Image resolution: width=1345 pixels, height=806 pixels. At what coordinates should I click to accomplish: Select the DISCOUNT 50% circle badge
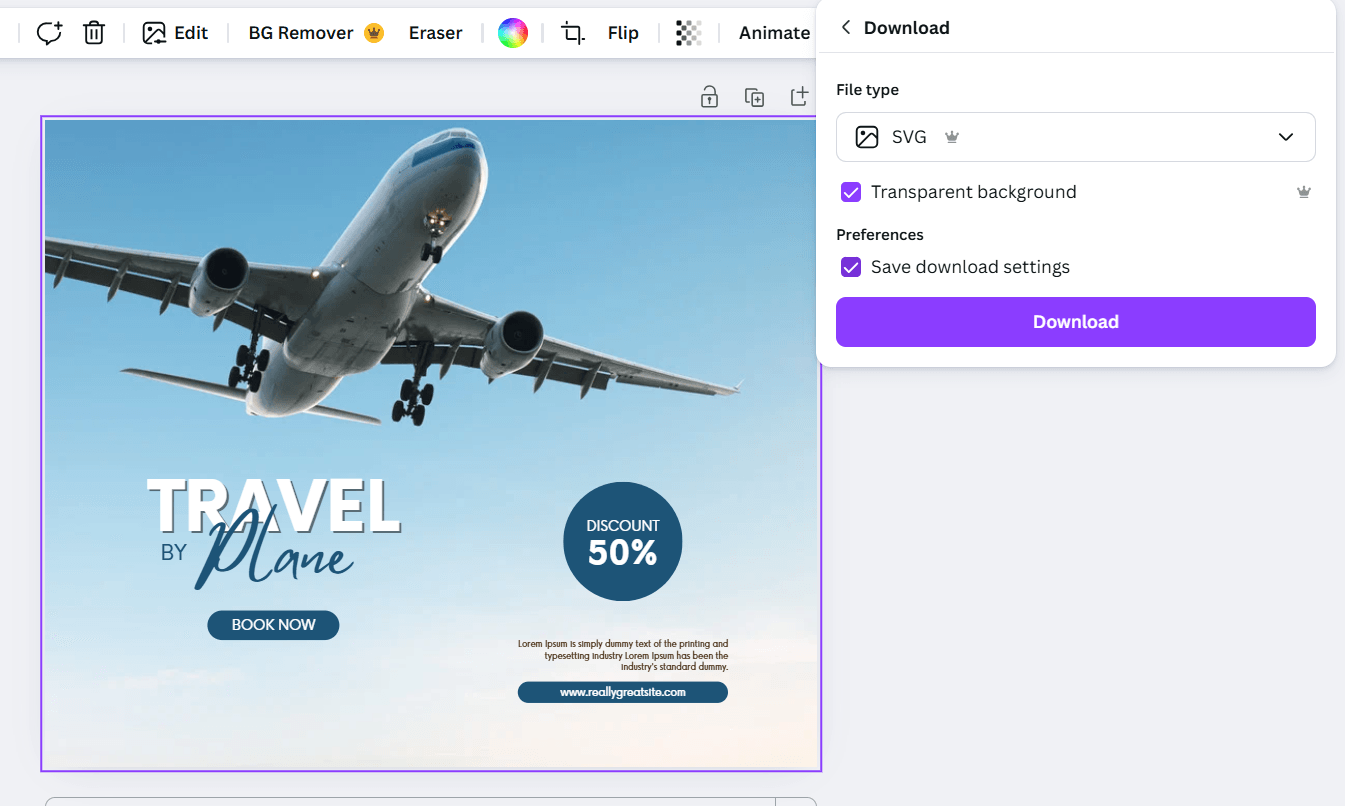623,542
